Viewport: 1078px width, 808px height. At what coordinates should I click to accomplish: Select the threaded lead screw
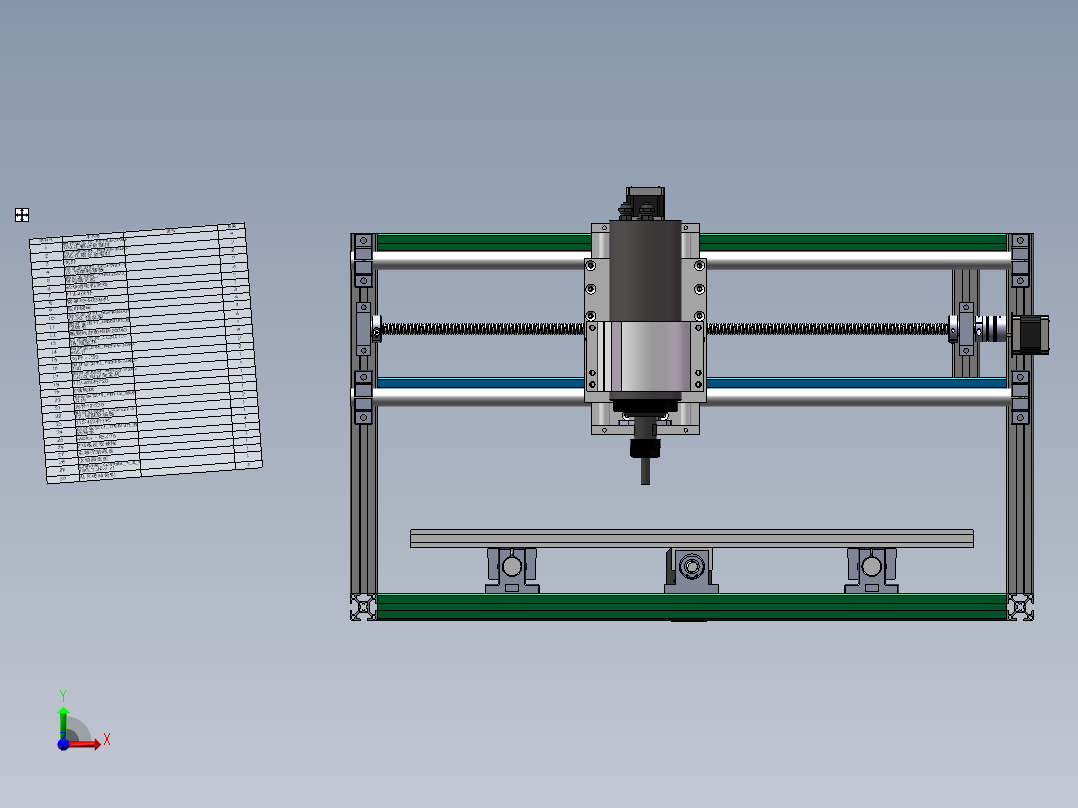(483, 329)
